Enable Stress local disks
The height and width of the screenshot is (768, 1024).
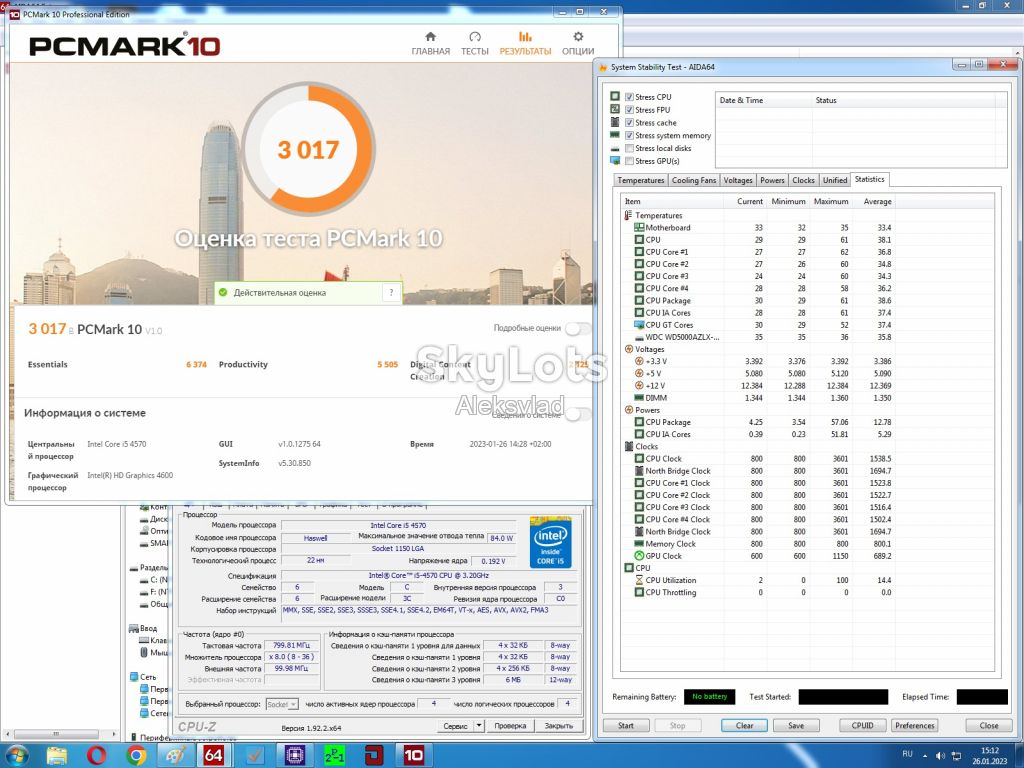click(x=630, y=148)
